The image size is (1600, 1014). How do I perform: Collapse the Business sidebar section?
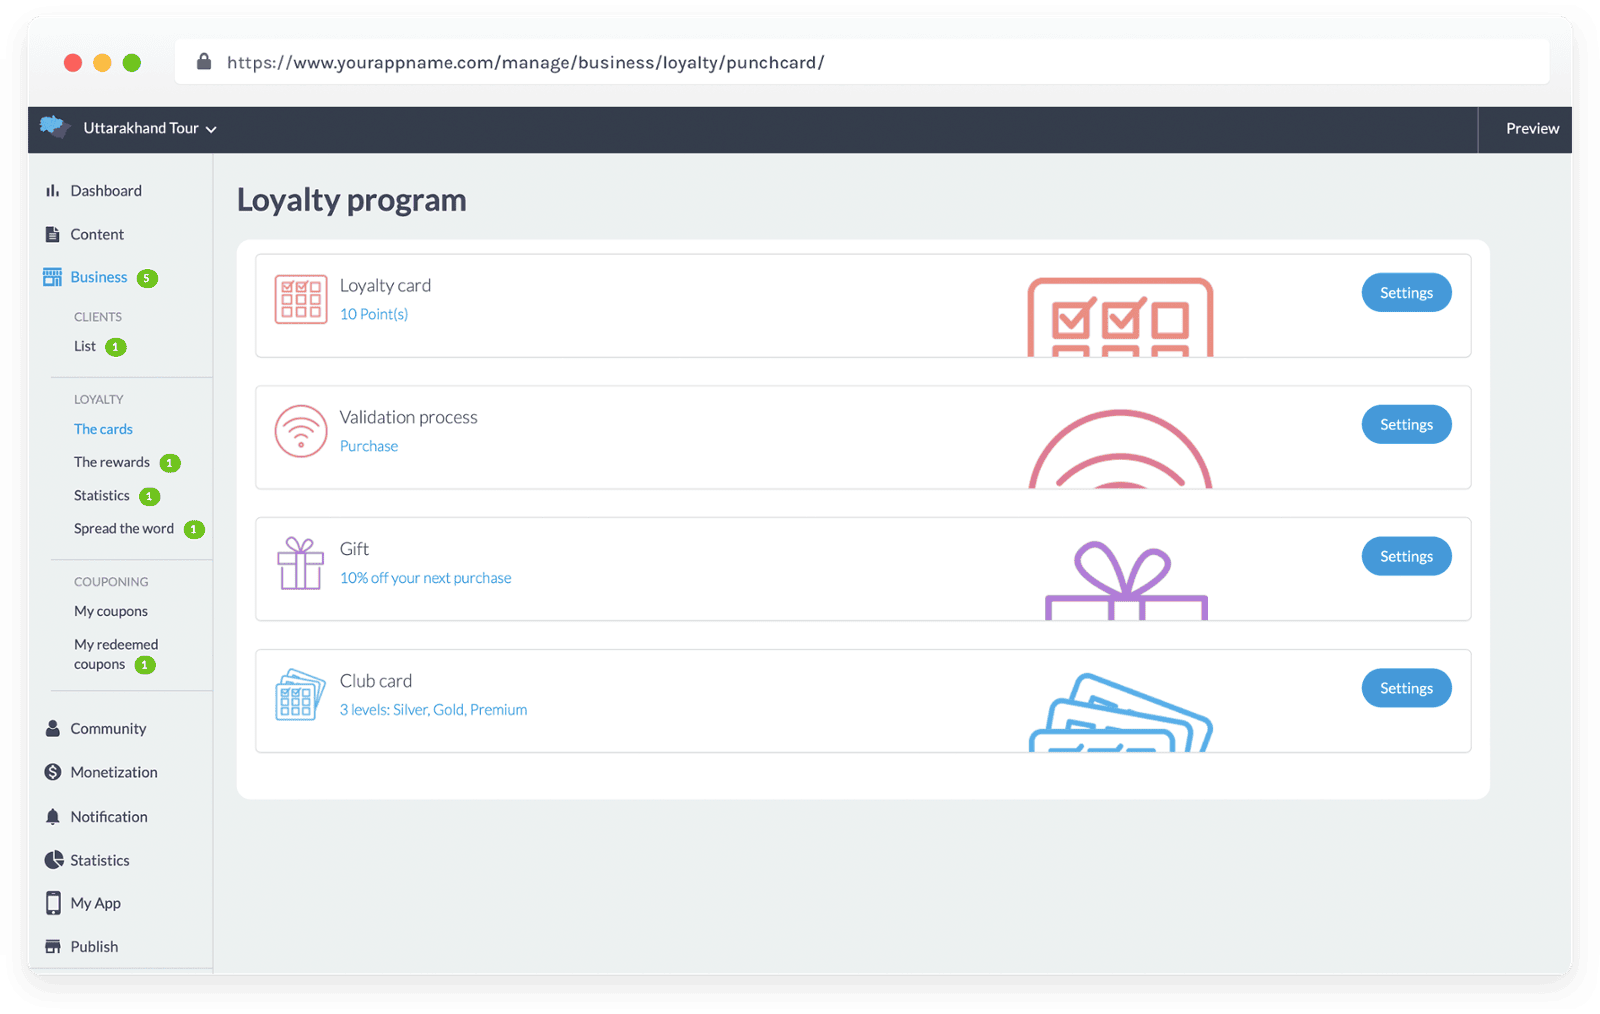coord(98,277)
